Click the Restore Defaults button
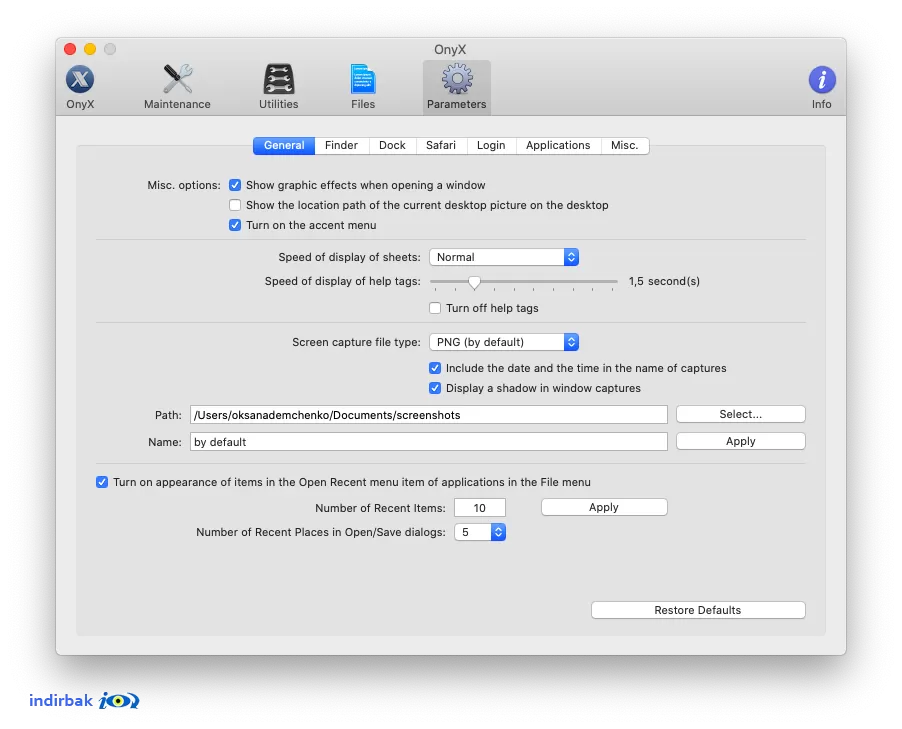 point(698,610)
